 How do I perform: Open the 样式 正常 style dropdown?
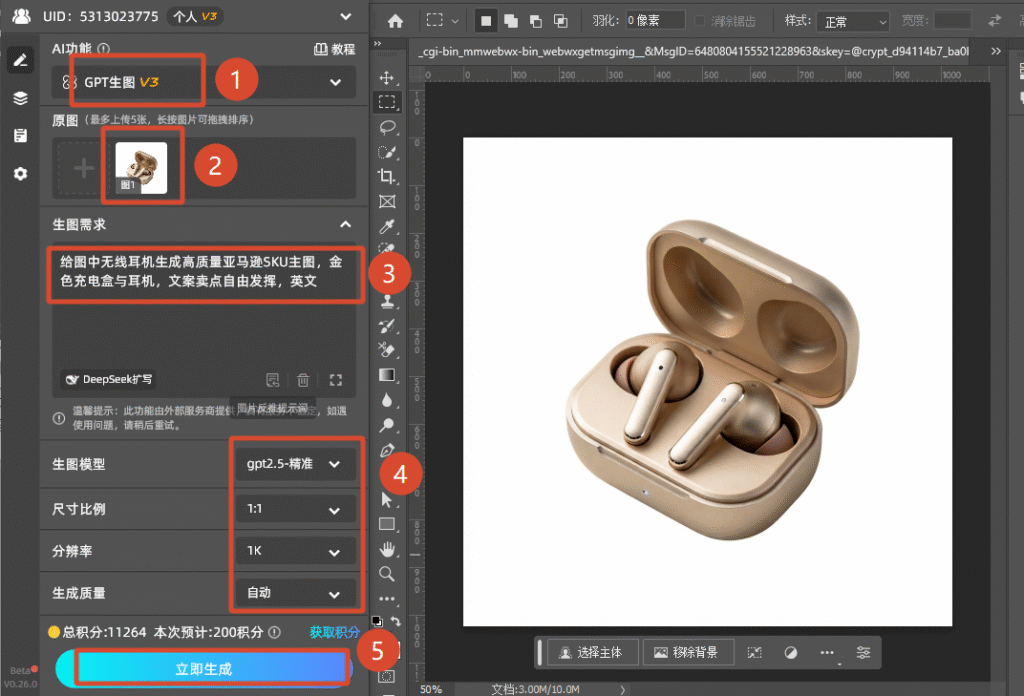pyautogui.click(x=853, y=22)
